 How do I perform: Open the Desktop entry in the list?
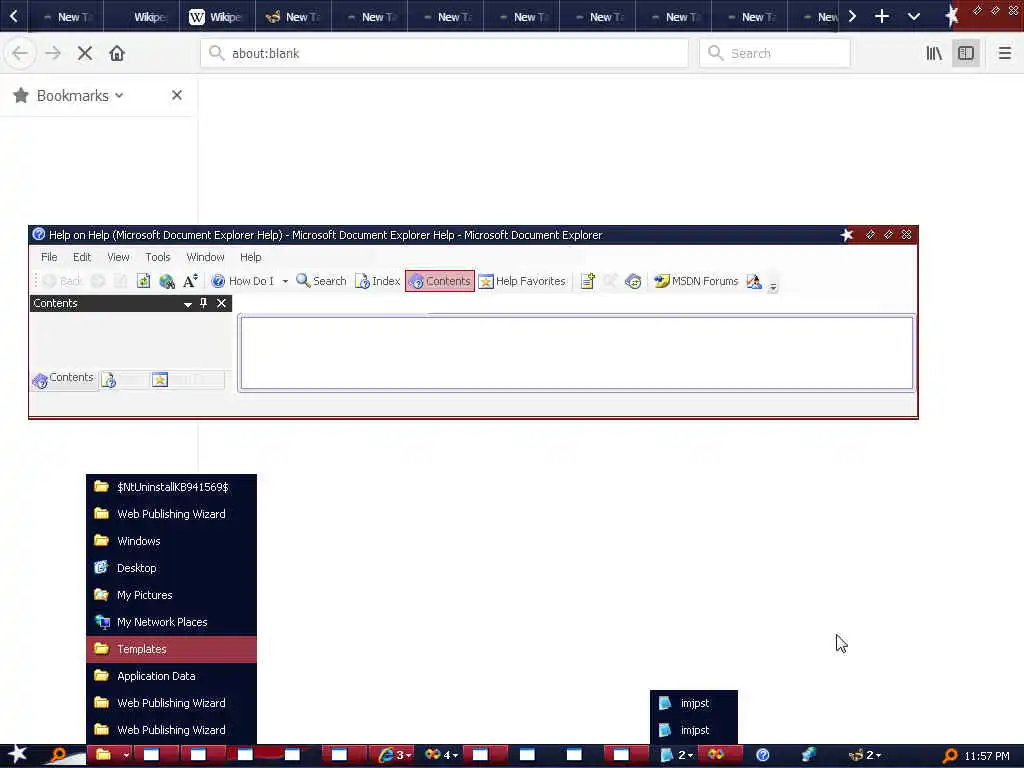tap(171, 568)
